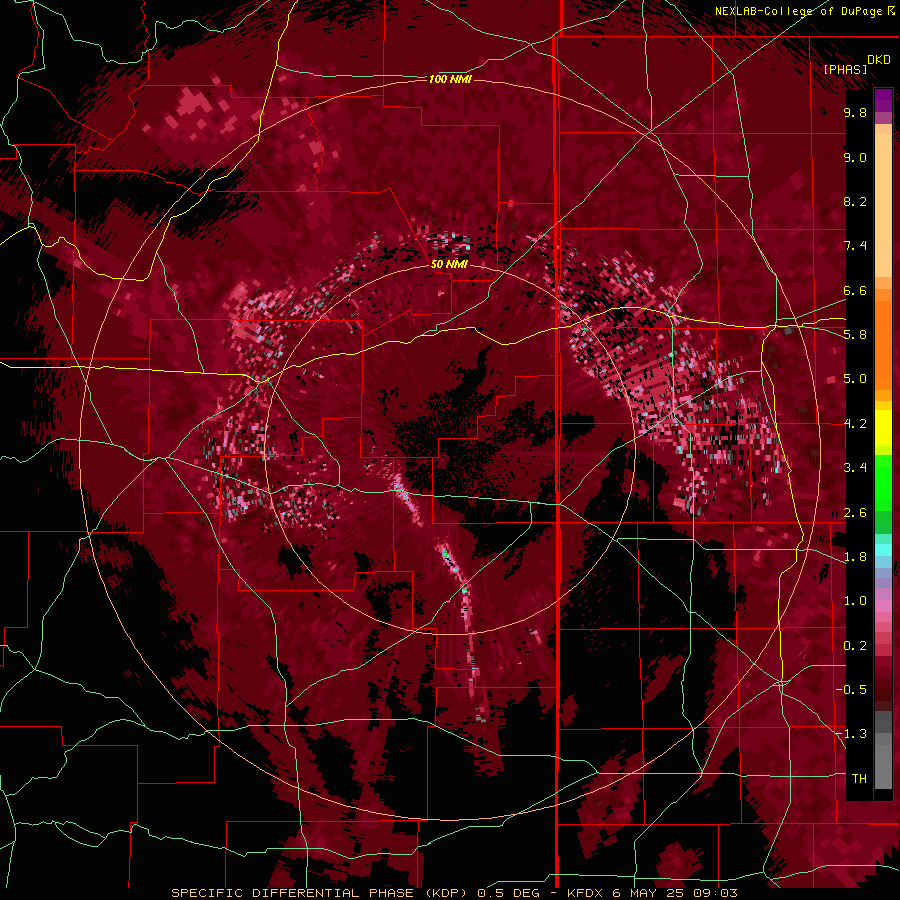900x900 pixels.
Task: Click the 6.6 scale label
Action: point(855,290)
